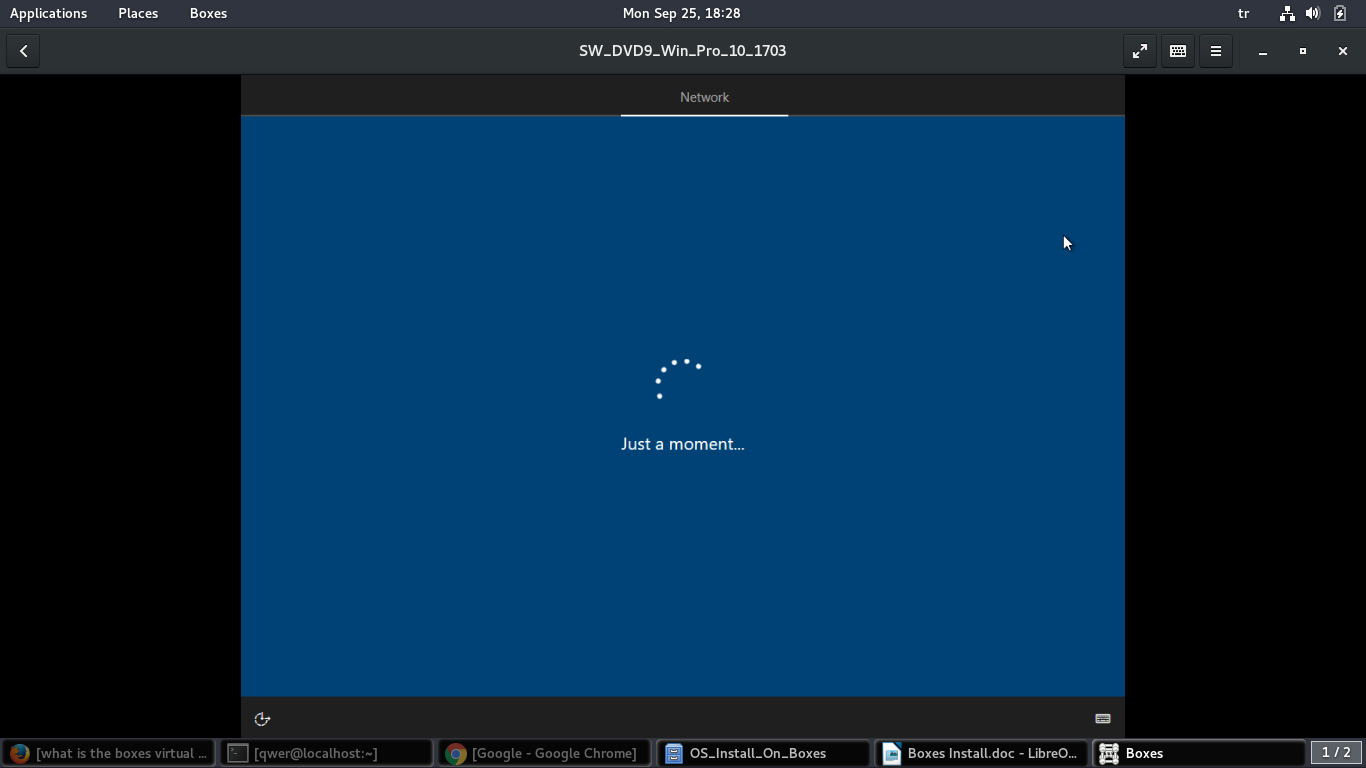Click the network status icon in top bar
Image resolution: width=1366 pixels, height=768 pixels.
point(1287,13)
